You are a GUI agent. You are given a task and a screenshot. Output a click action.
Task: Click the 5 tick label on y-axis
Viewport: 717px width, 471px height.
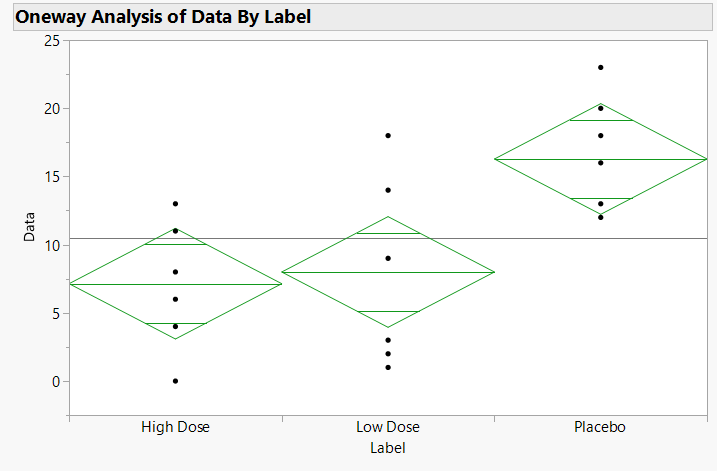pos(56,313)
